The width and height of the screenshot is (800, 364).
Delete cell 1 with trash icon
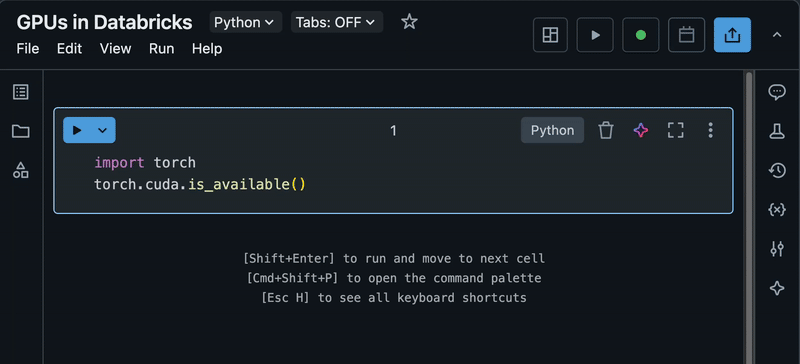click(606, 130)
